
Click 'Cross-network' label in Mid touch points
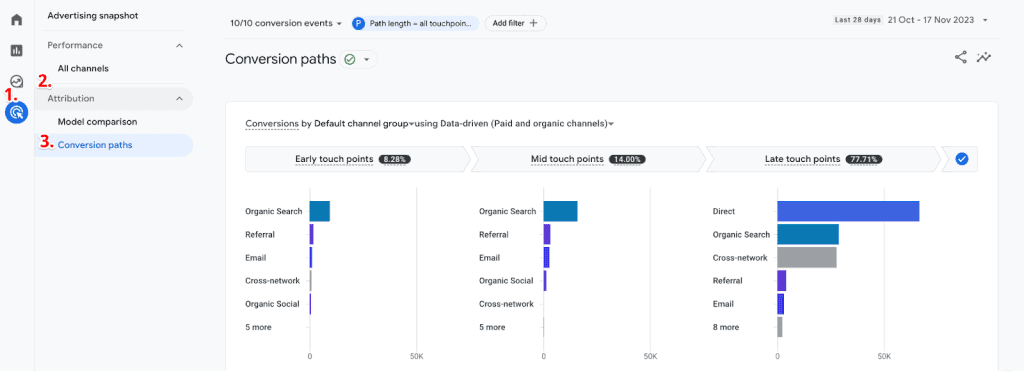[506, 303]
